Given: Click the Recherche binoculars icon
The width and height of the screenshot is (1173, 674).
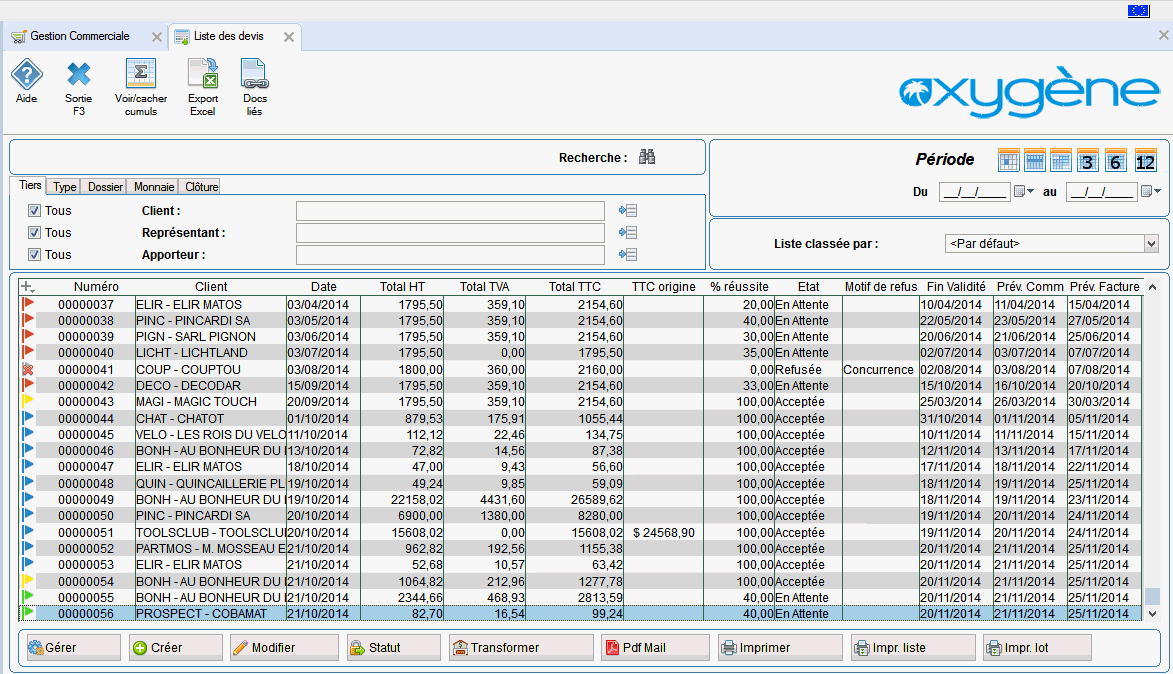Looking at the screenshot, I should [647, 157].
